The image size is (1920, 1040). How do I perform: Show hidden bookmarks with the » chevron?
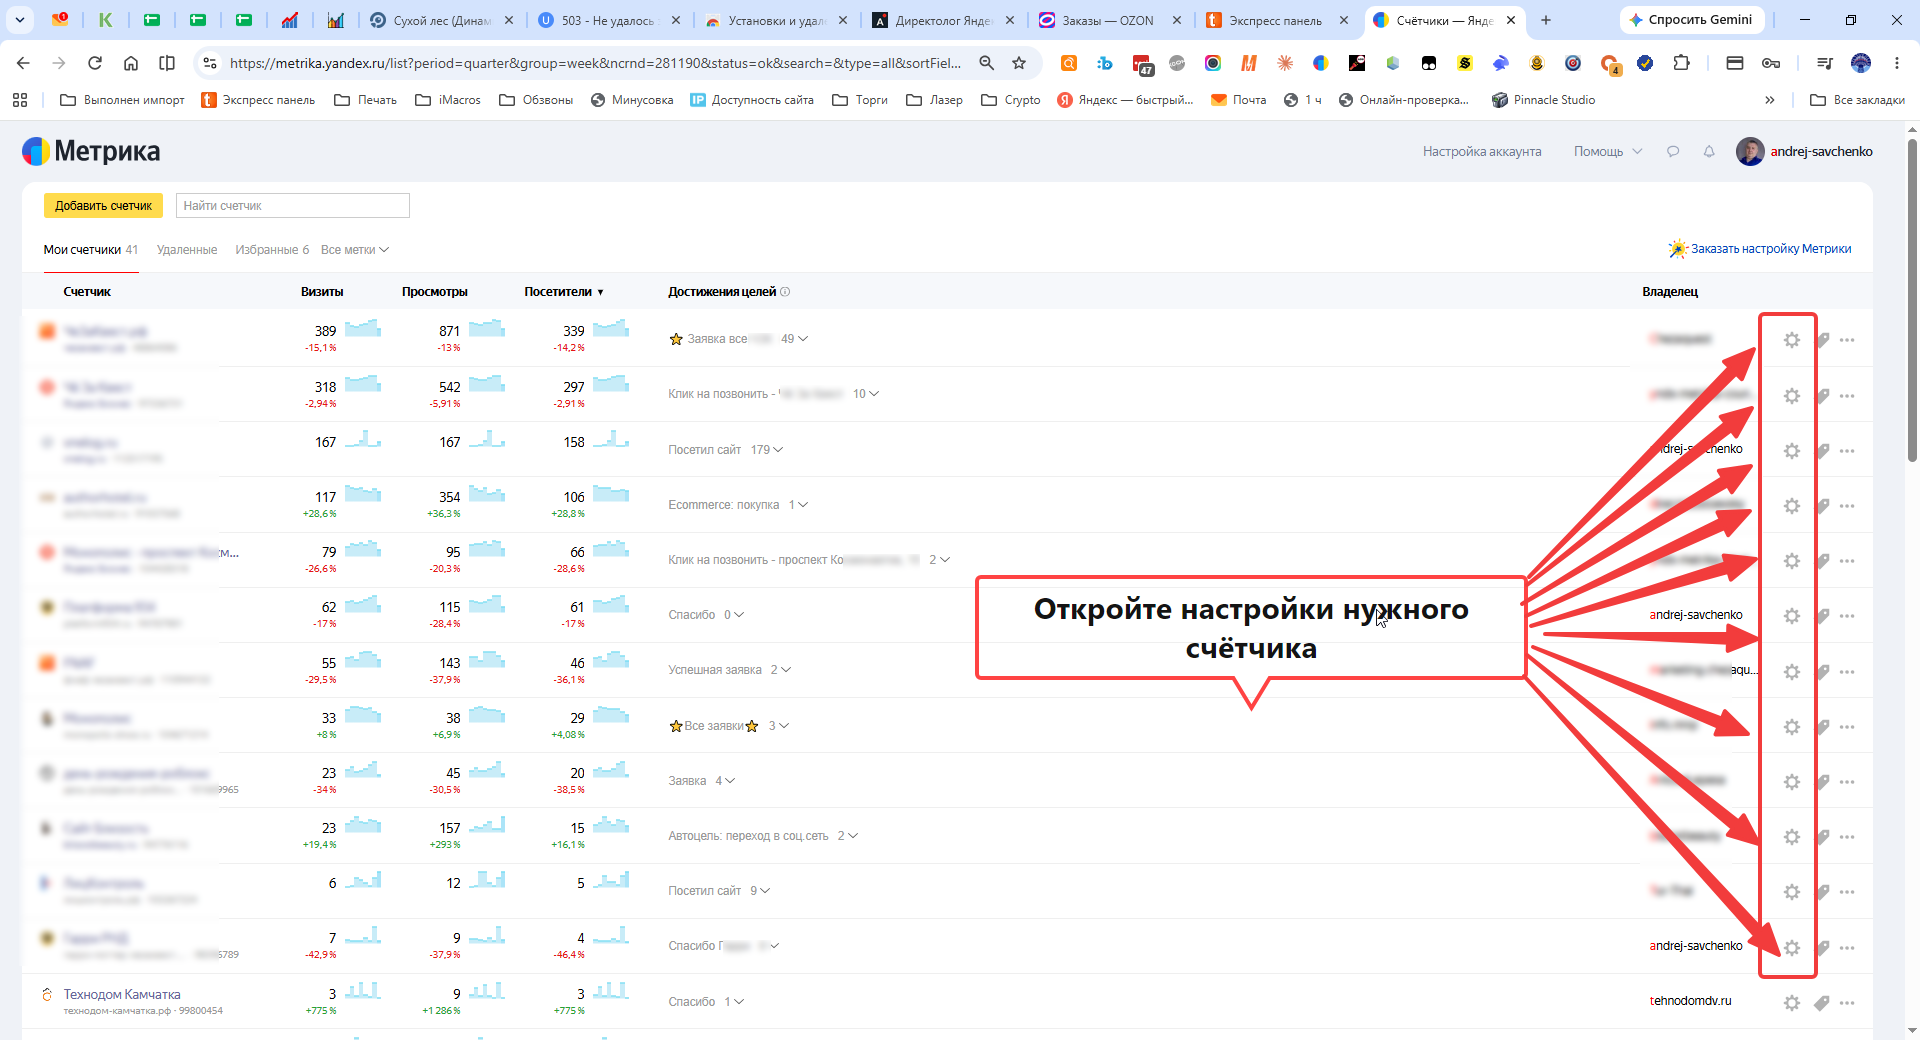click(1770, 100)
